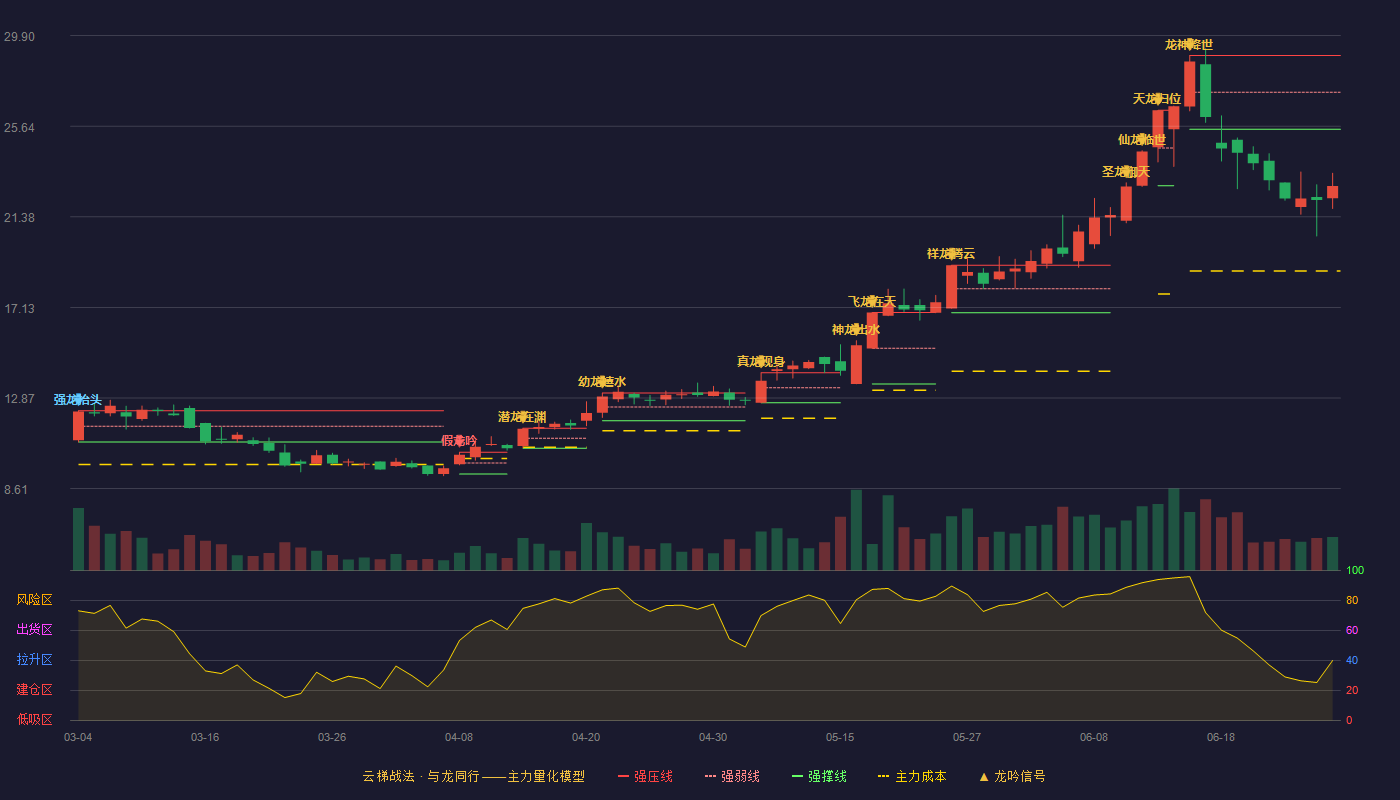Click the 风险区 zone label
The width and height of the screenshot is (1400, 800).
point(34,600)
